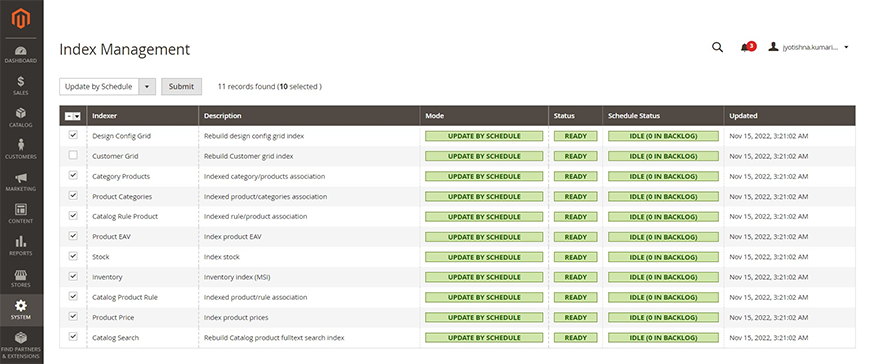This screenshot has height=364, width=870.
Task: Open the System sidebar menu
Action: coord(21,310)
